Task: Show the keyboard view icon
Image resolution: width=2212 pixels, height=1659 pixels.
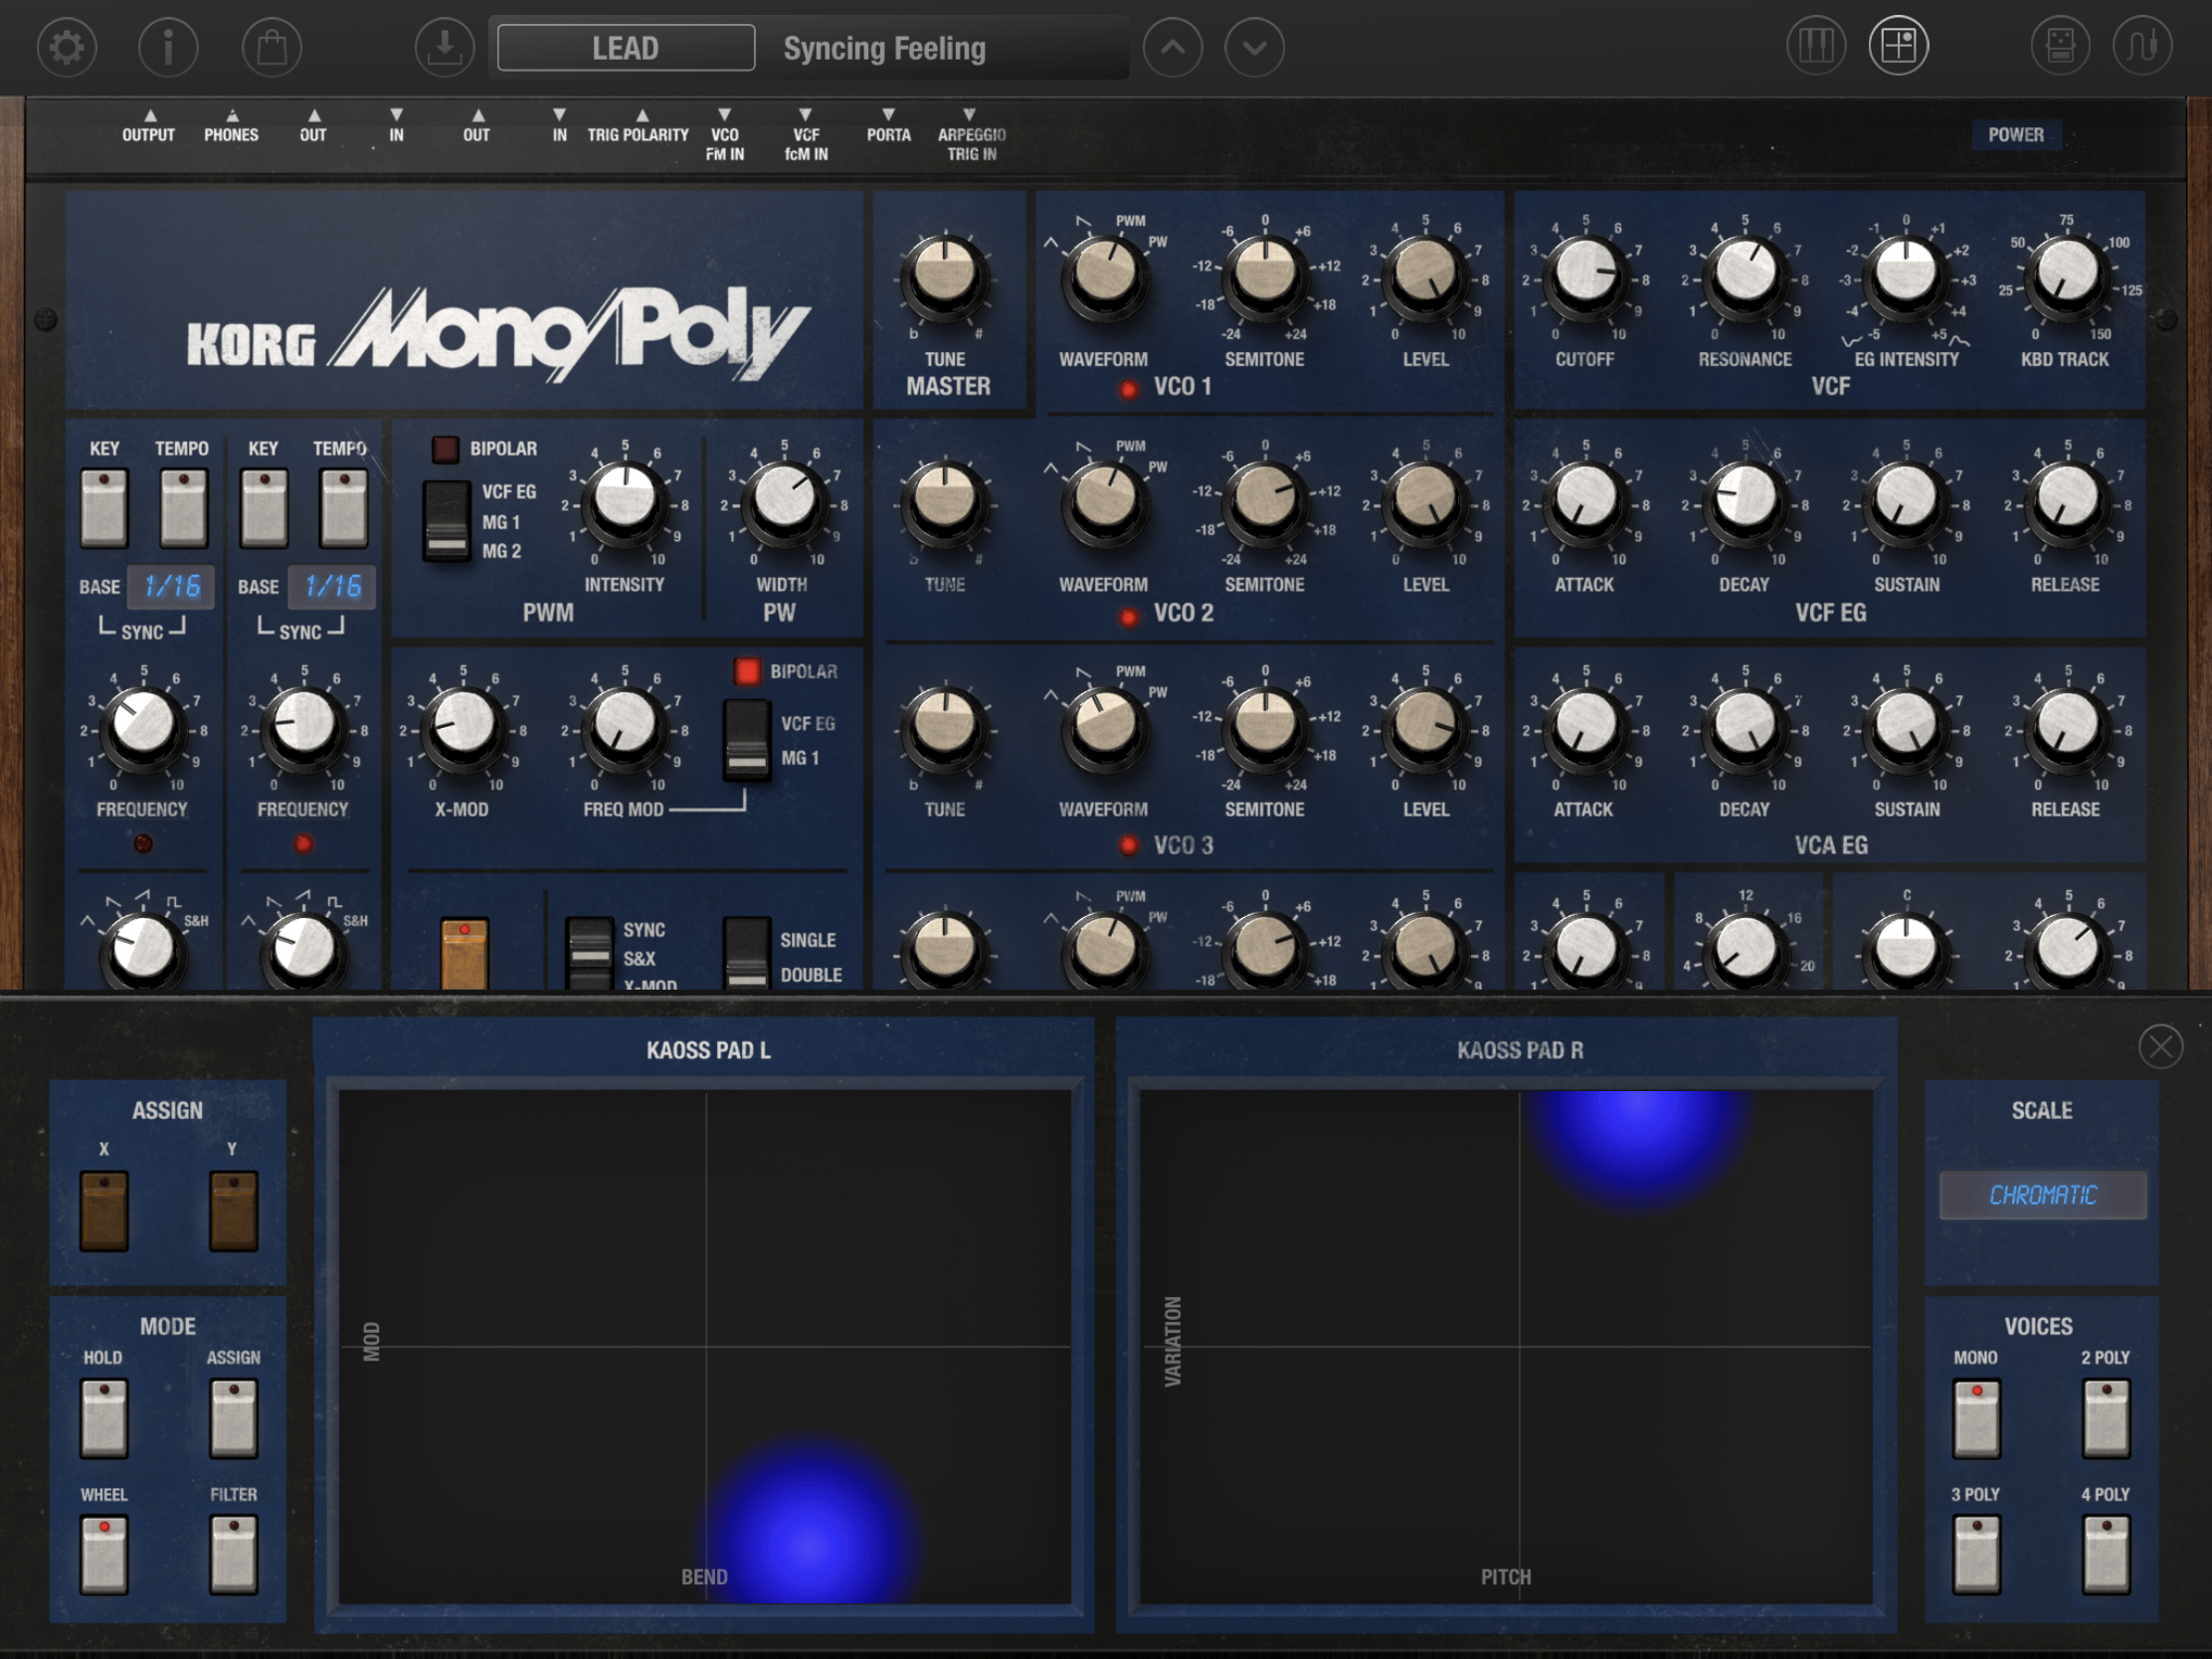Action: pos(1815,46)
